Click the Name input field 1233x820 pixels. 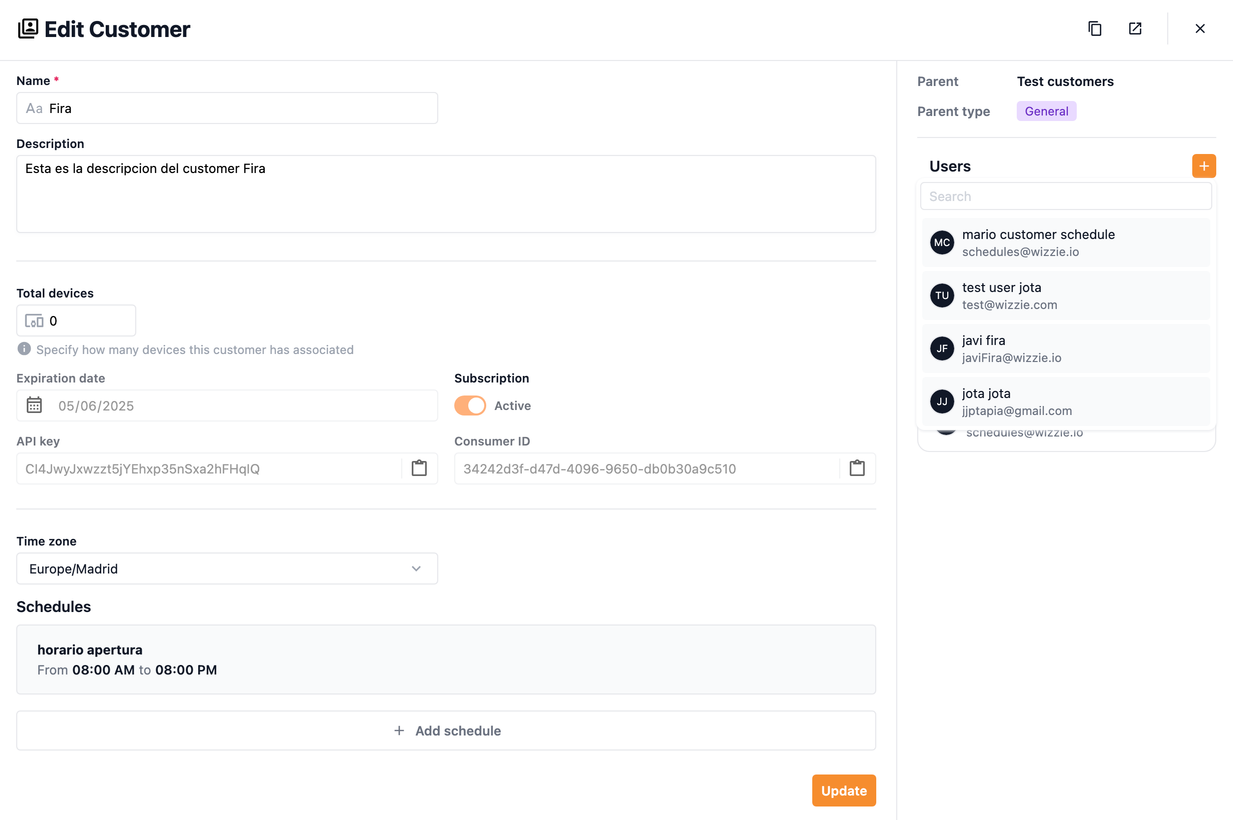click(240, 108)
